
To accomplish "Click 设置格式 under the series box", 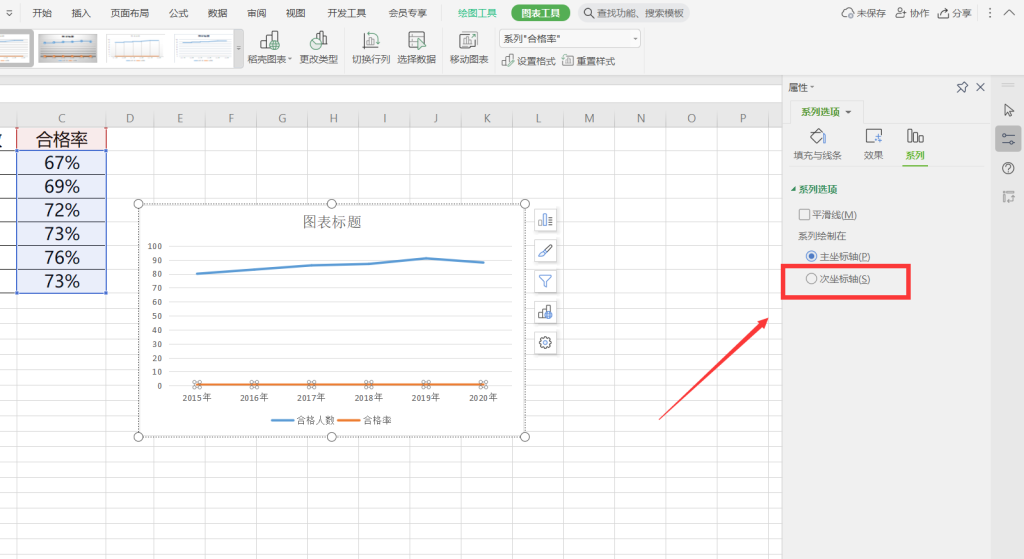I will 528,61.
